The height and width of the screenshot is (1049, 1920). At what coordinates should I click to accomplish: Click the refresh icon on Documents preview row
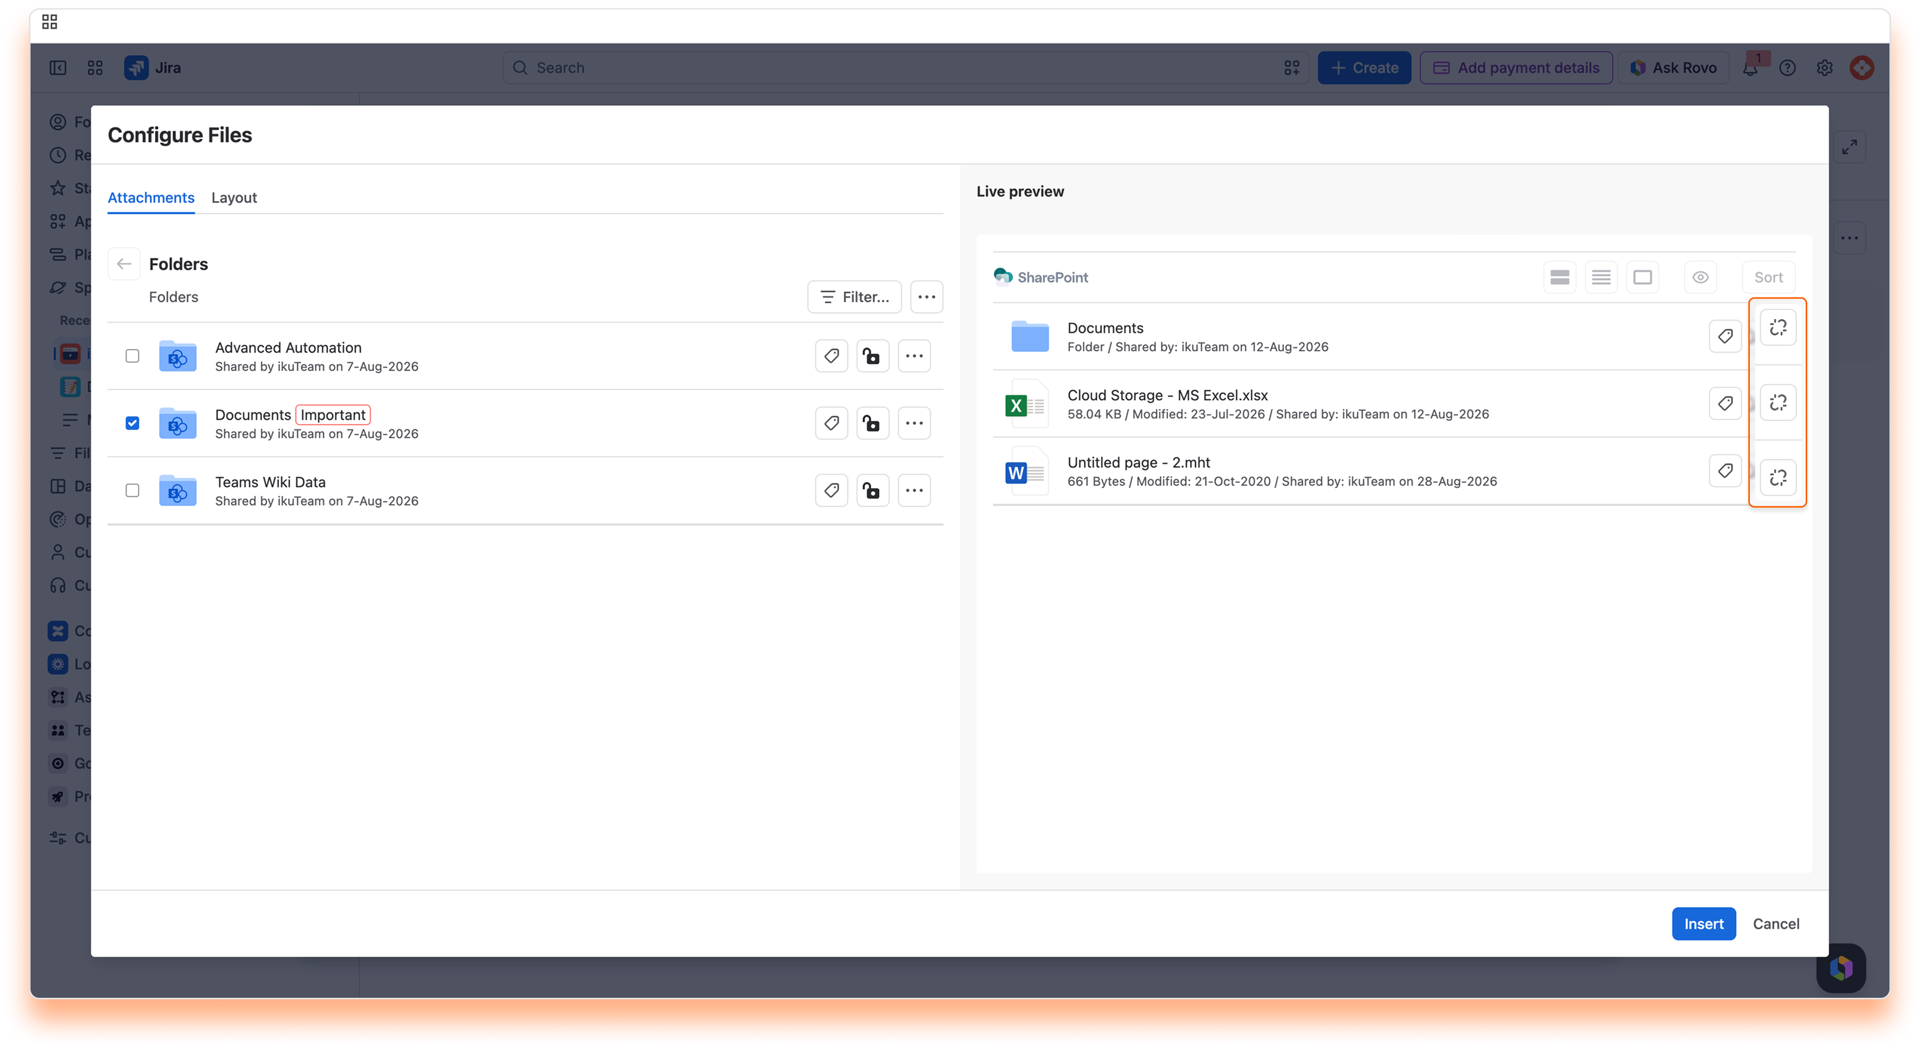[x=1777, y=328]
